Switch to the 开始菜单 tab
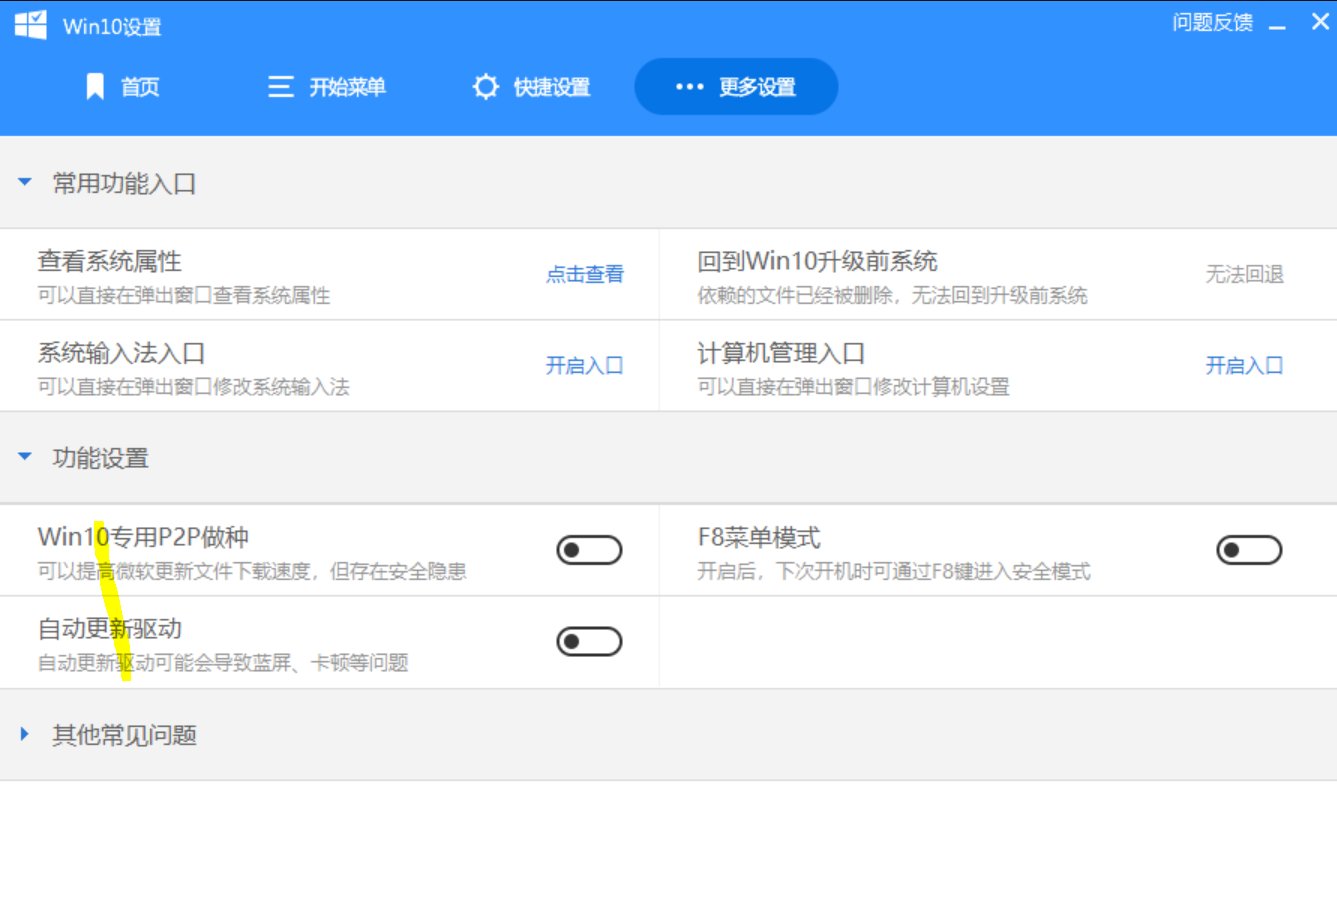The width and height of the screenshot is (1337, 898). 326,87
